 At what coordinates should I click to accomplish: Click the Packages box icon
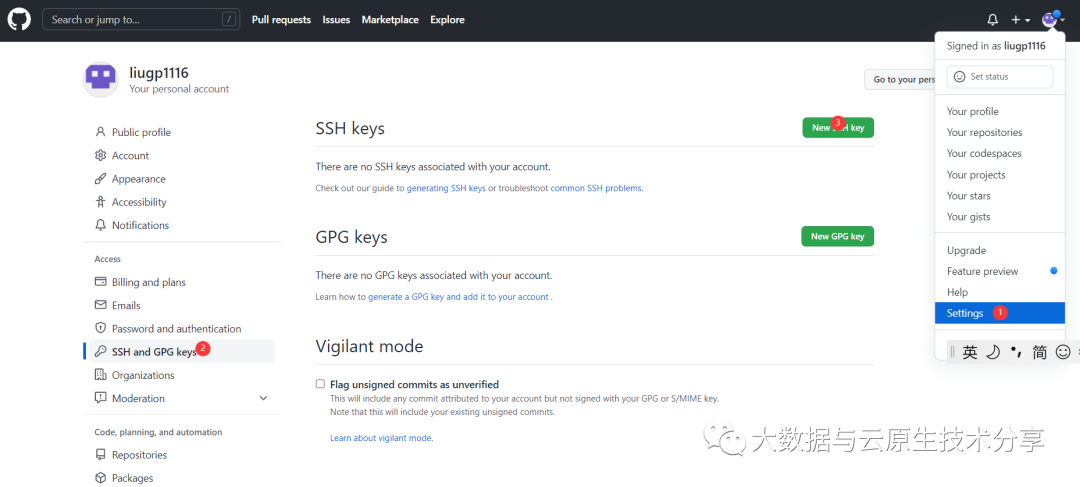pos(101,478)
